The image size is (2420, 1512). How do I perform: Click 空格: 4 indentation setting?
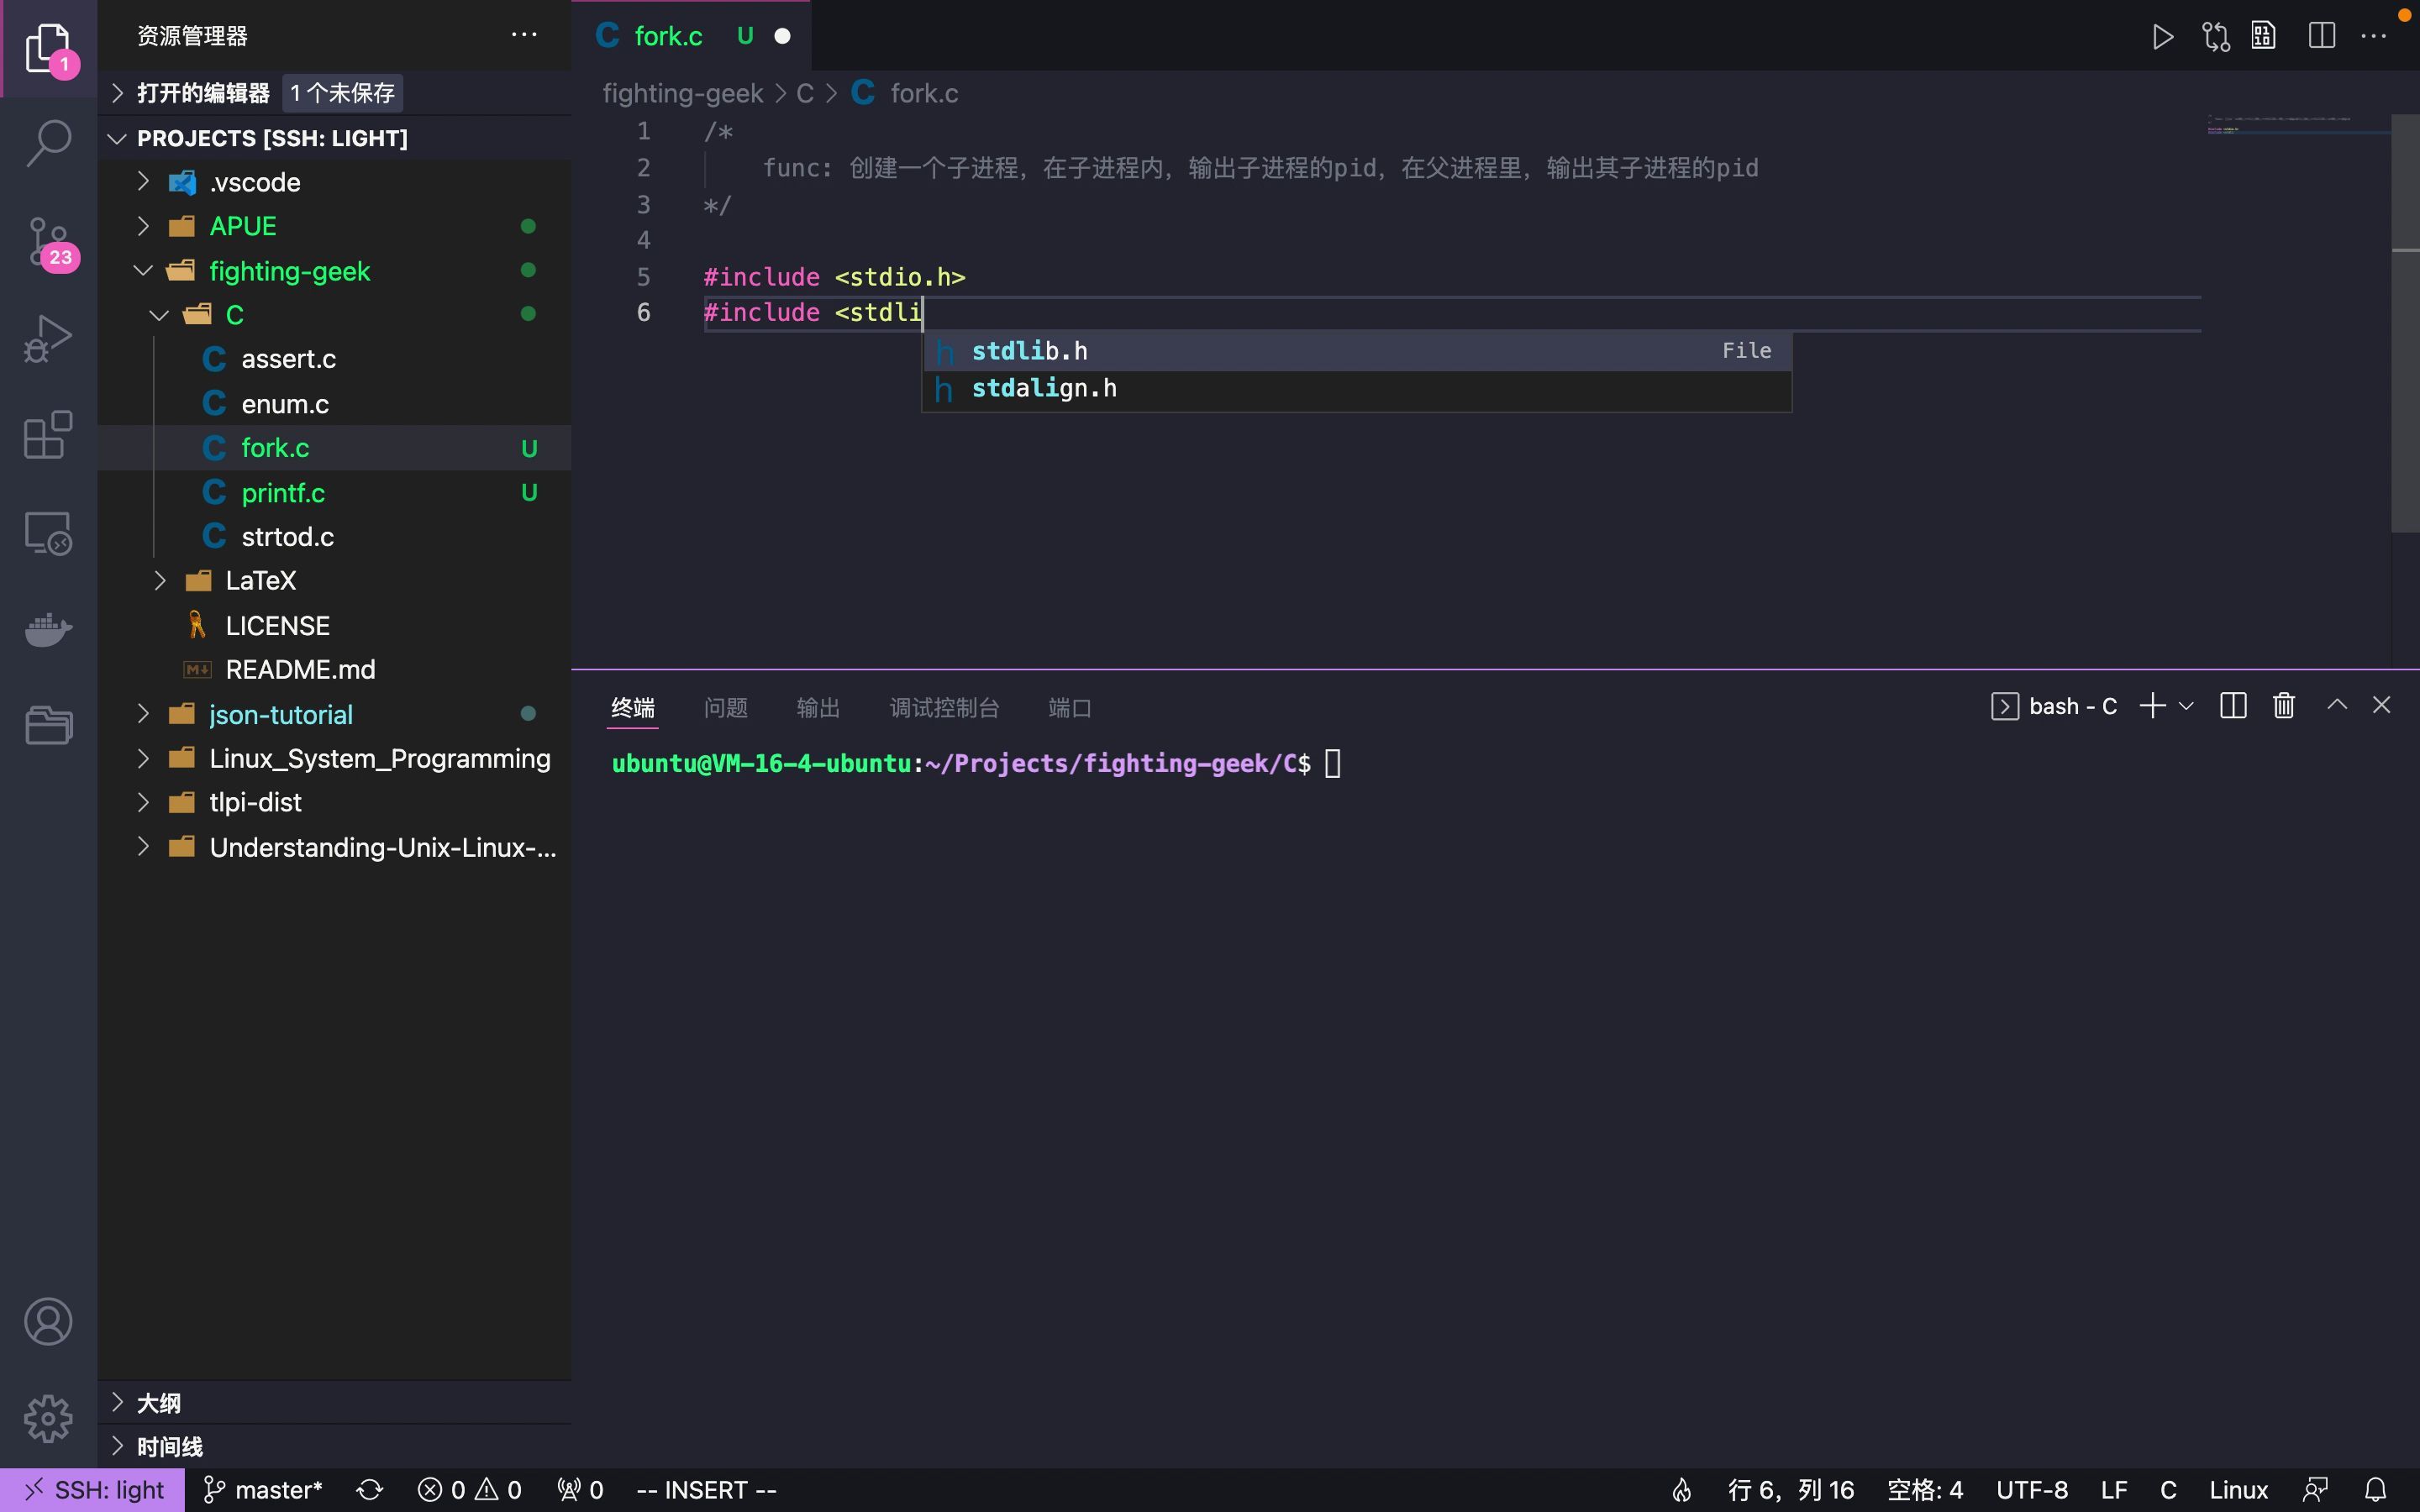pos(1924,1490)
